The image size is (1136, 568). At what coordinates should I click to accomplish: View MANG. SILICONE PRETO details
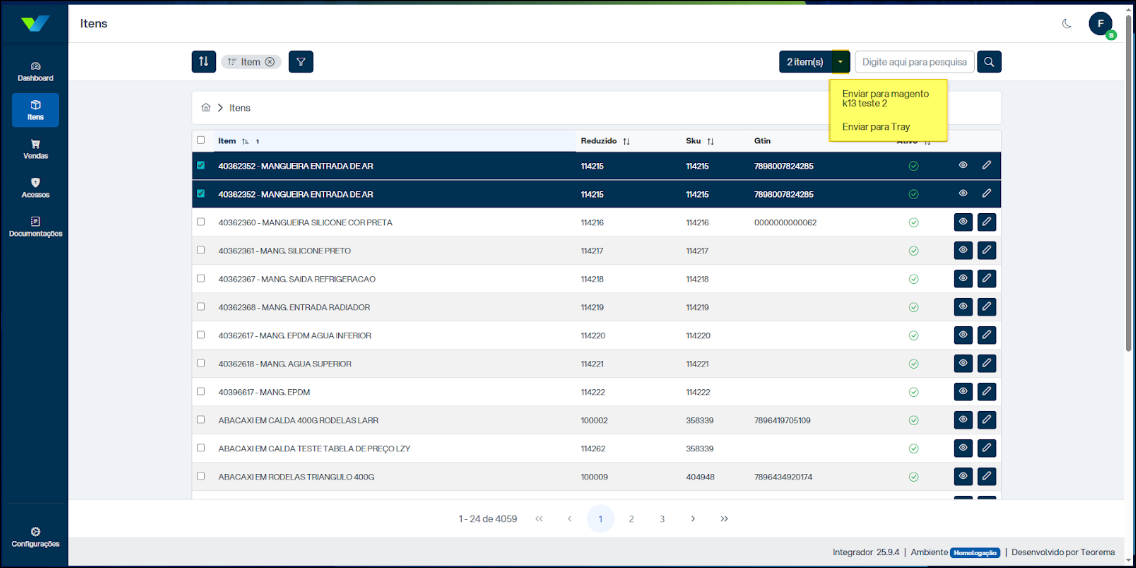[964, 251]
